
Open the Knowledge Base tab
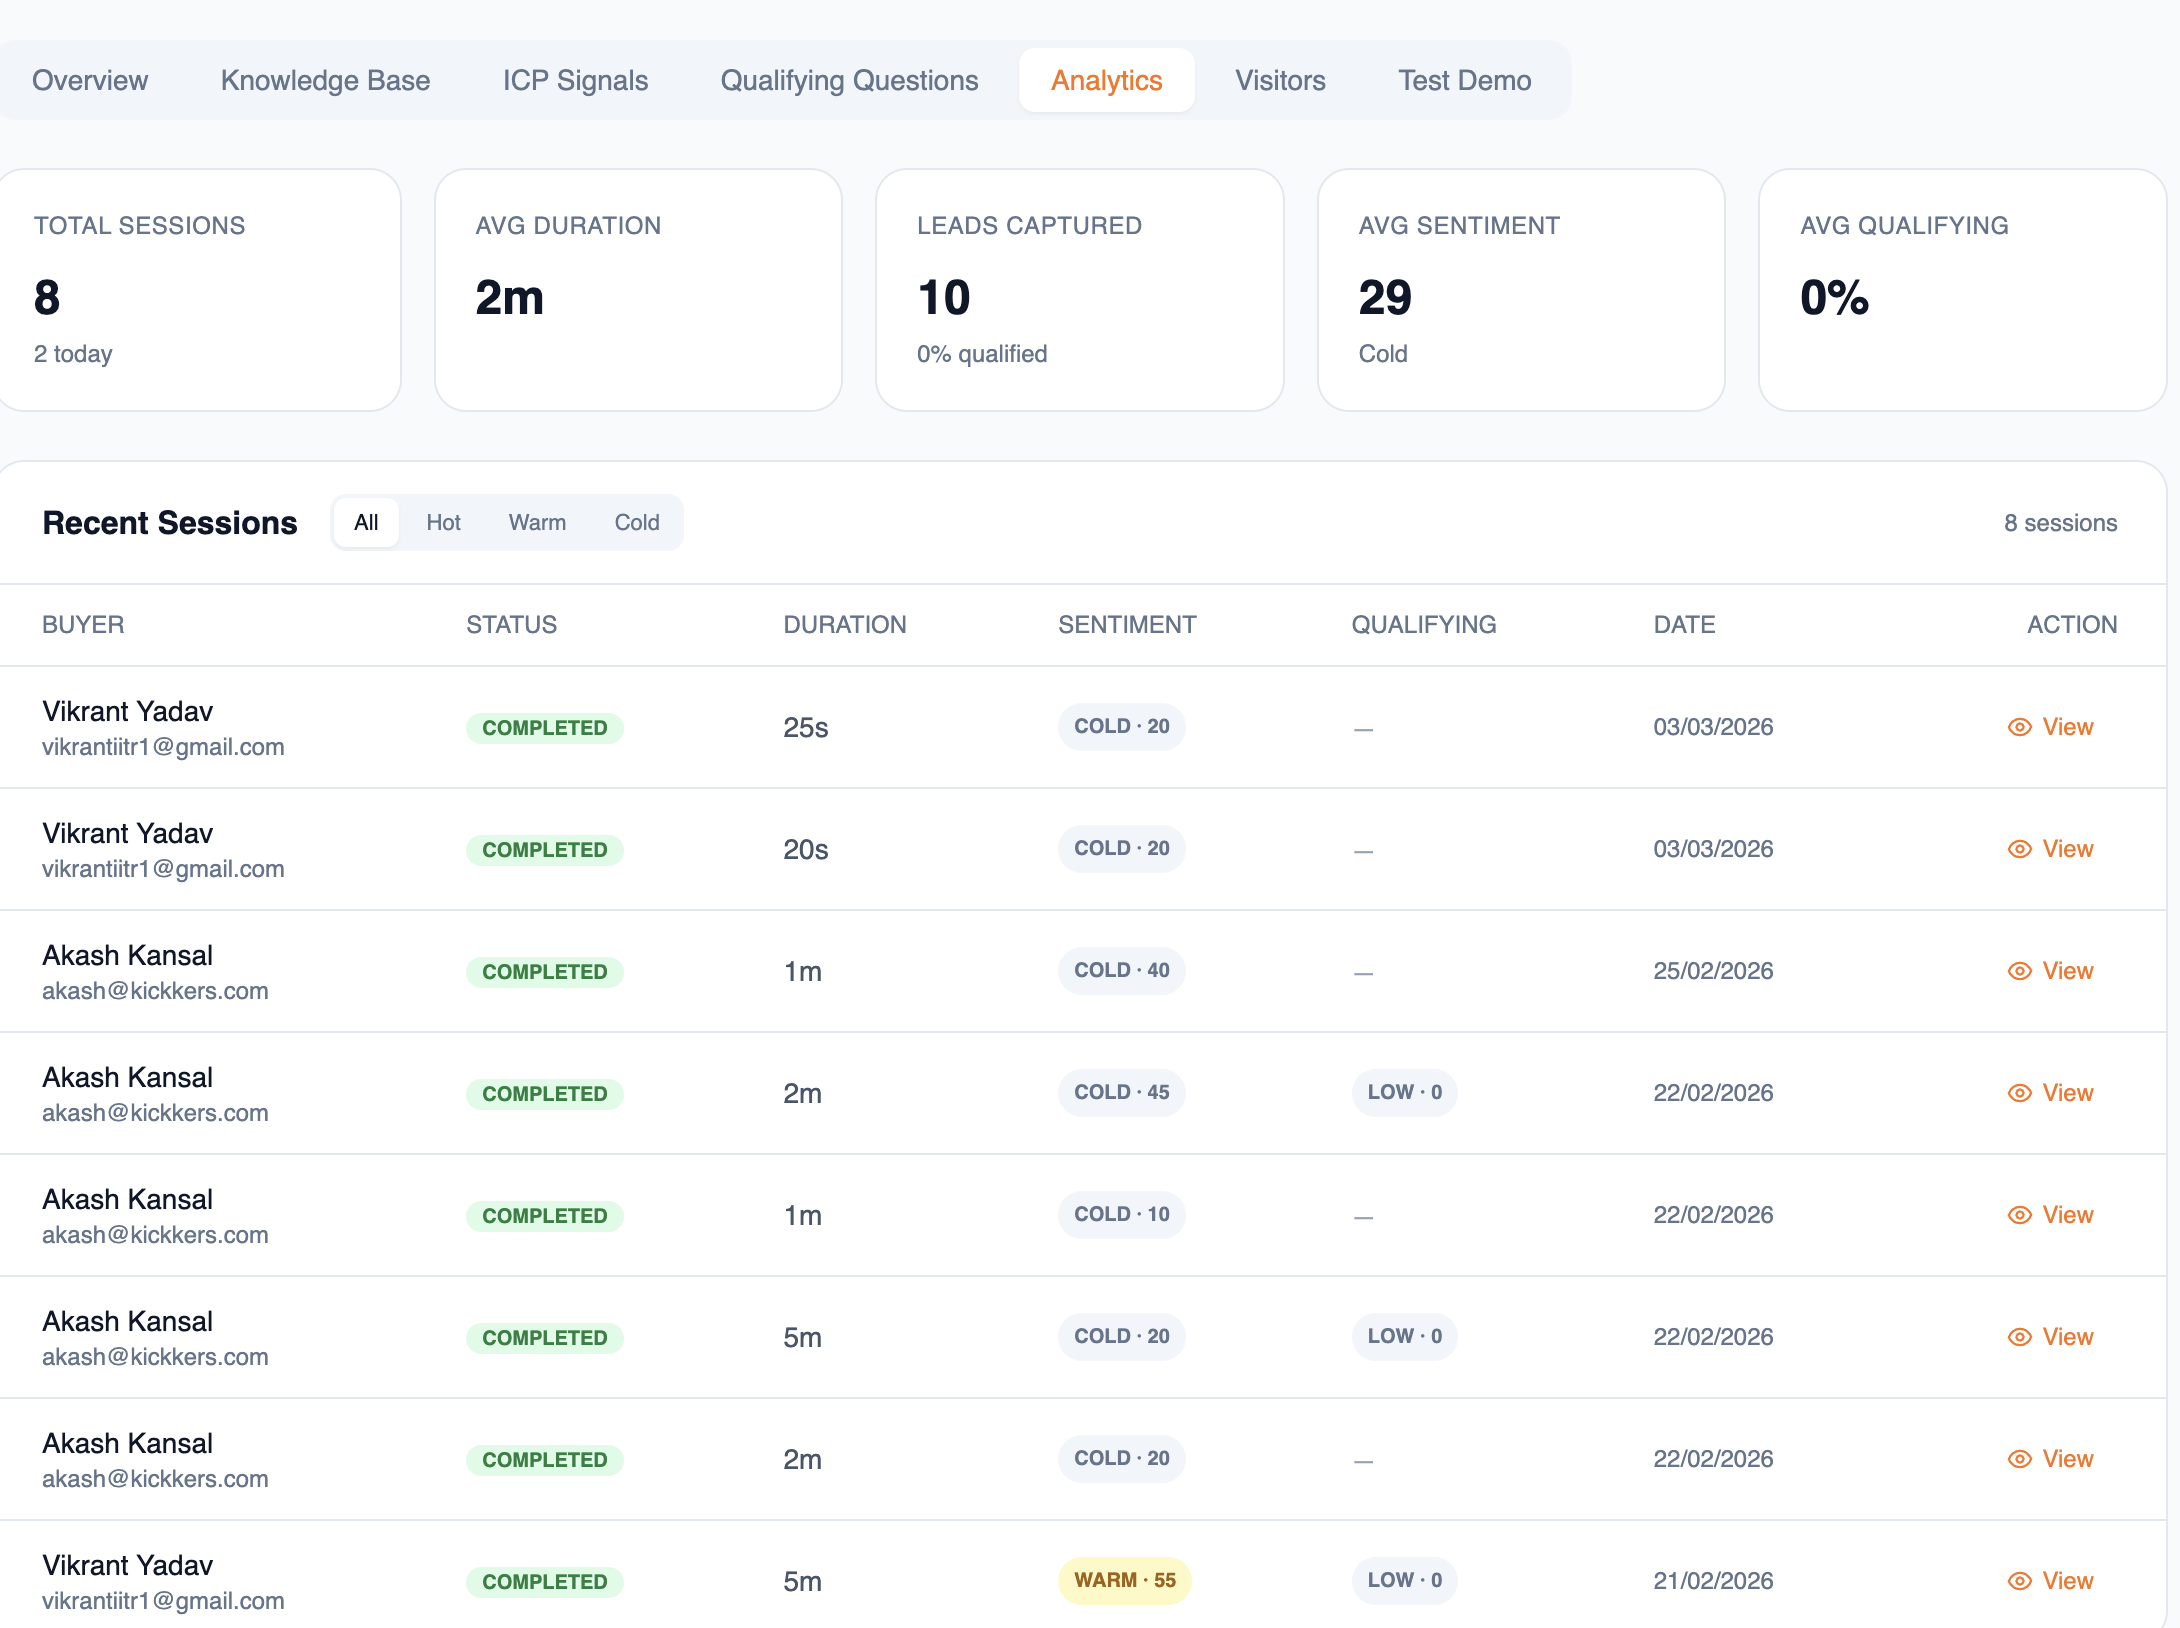(x=325, y=80)
